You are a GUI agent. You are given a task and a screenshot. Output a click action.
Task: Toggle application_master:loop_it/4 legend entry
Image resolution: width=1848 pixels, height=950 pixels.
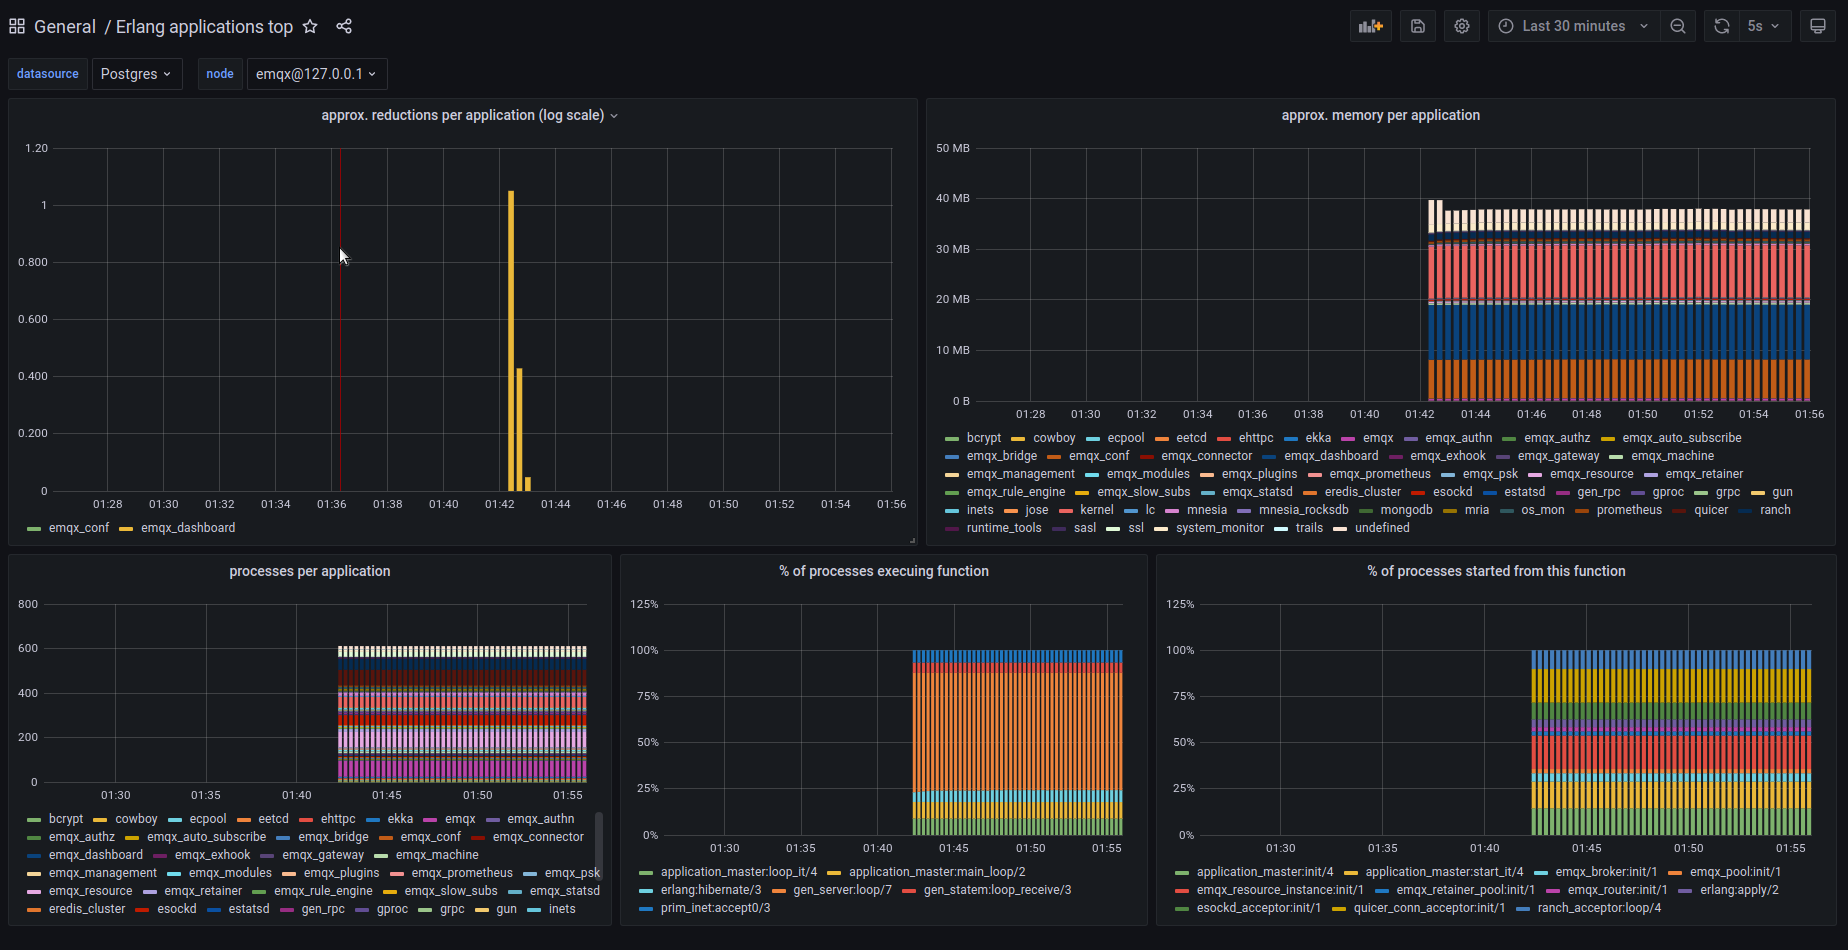pos(739,872)
